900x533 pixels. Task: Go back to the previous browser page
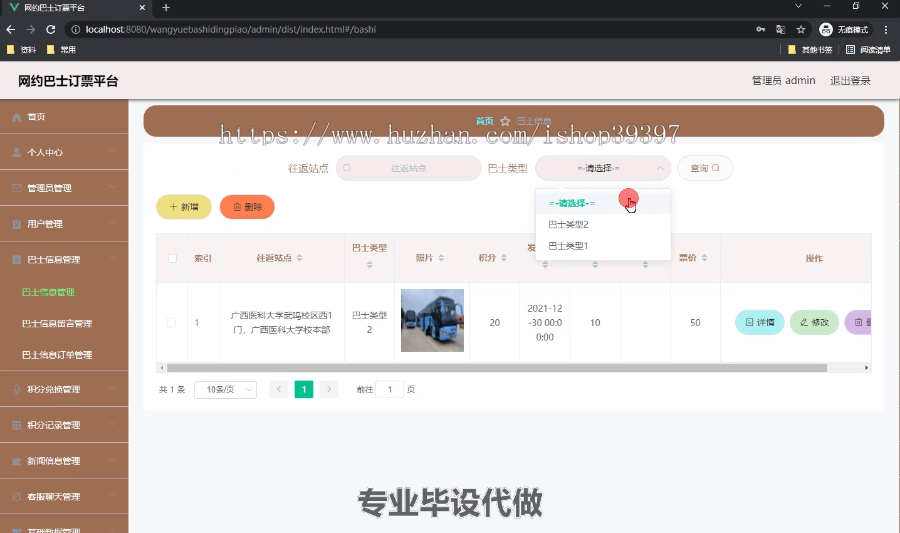point(10,29)
